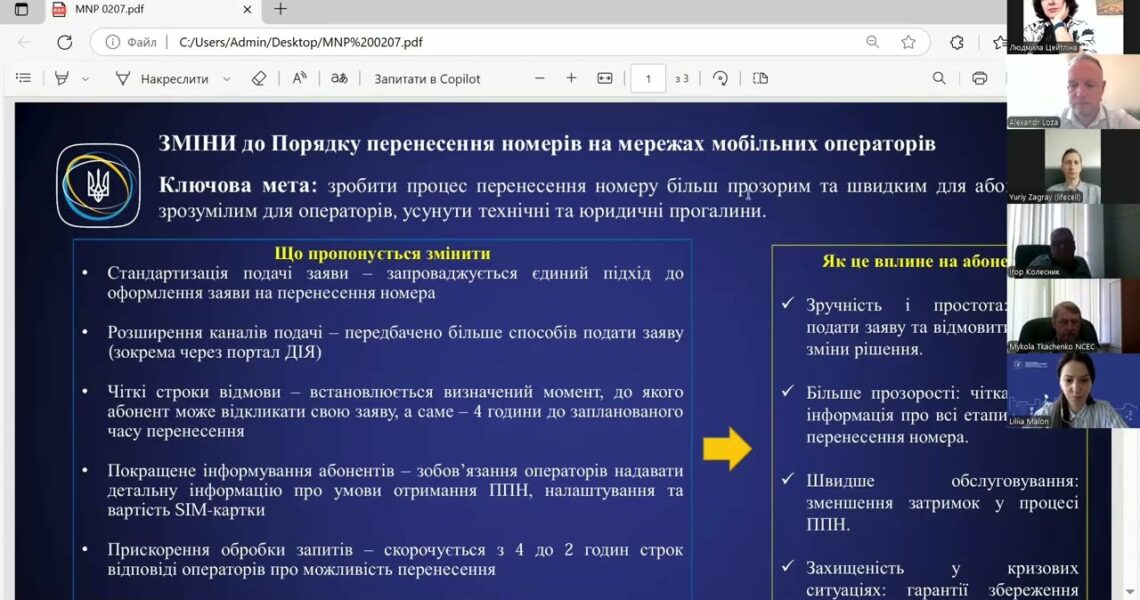Add this page to favorites star
This screenshot has width=1140, height=600.
908,42
